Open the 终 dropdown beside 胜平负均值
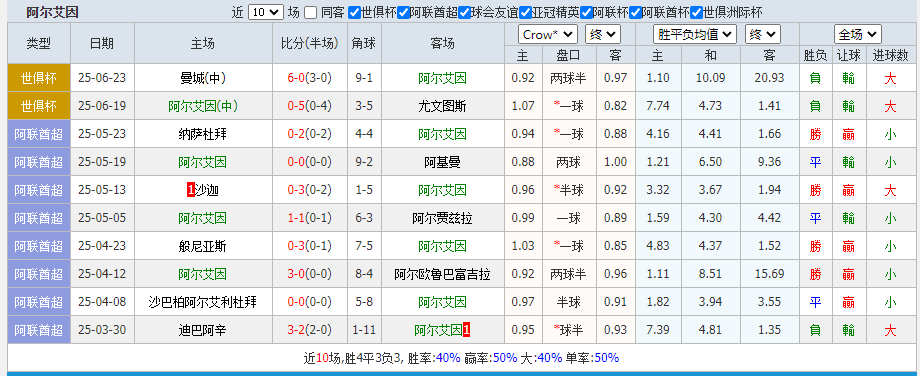The height and width of the screenshot is (376, 920). tap(763, 35)
